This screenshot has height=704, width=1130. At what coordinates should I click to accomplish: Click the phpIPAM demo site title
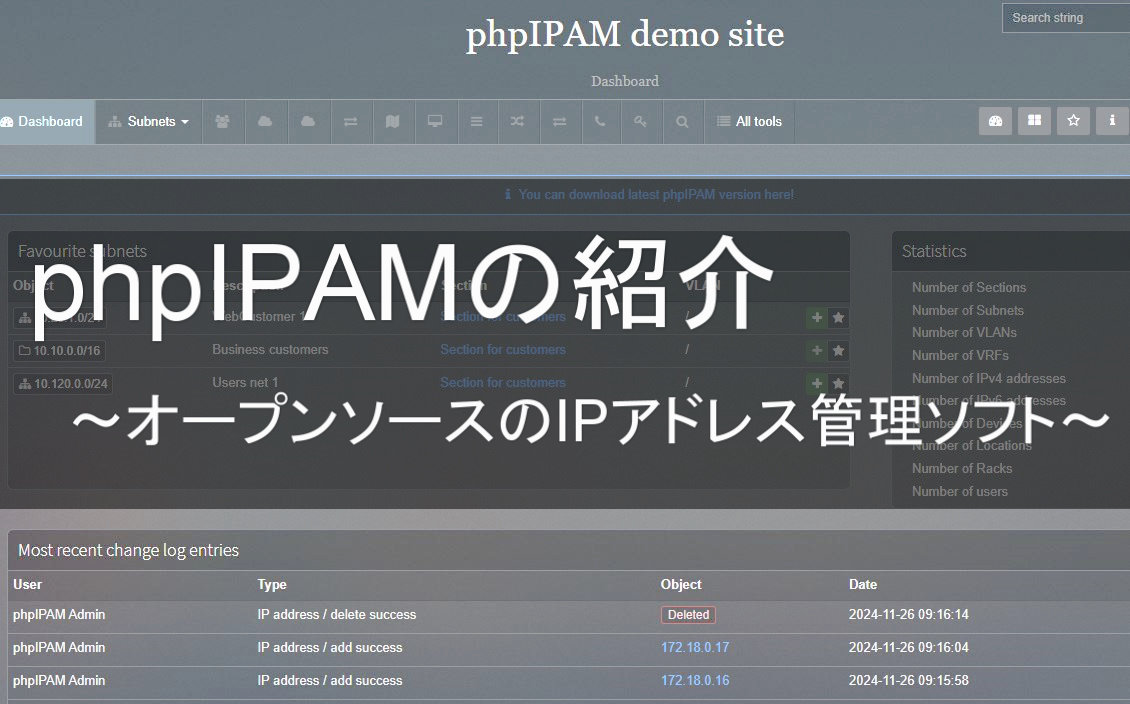625,34
